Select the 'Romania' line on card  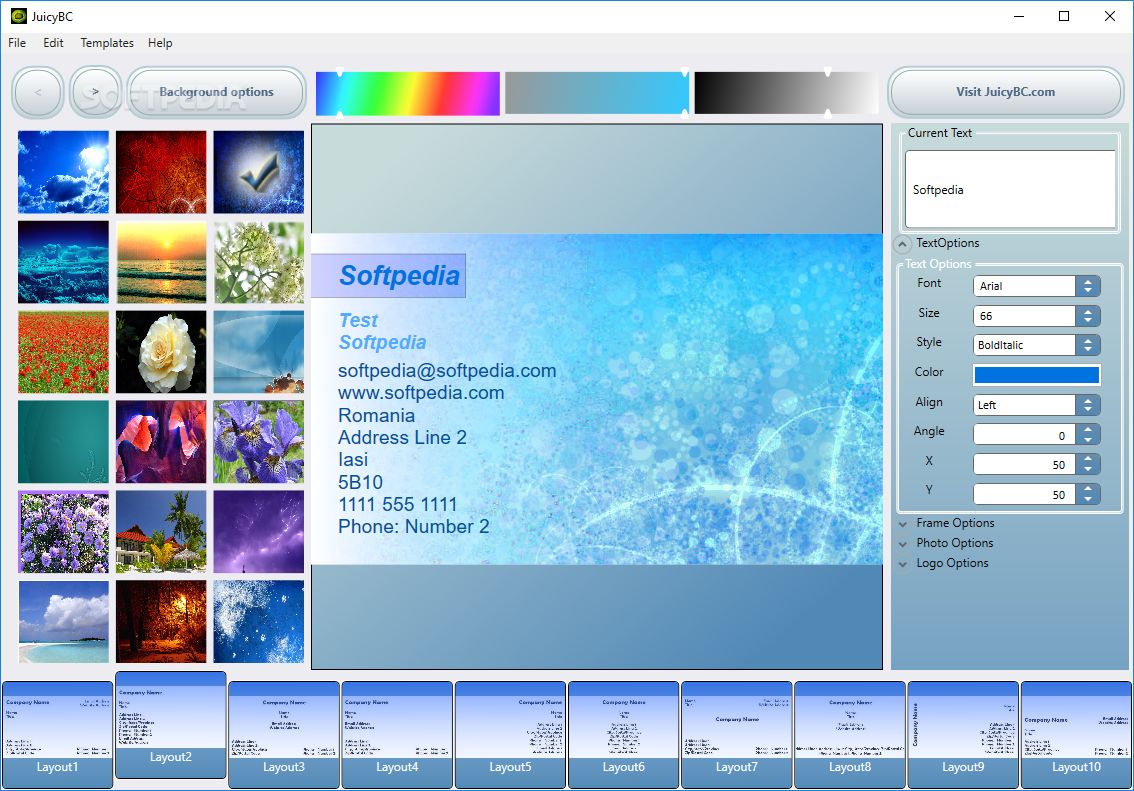point(376,416)
